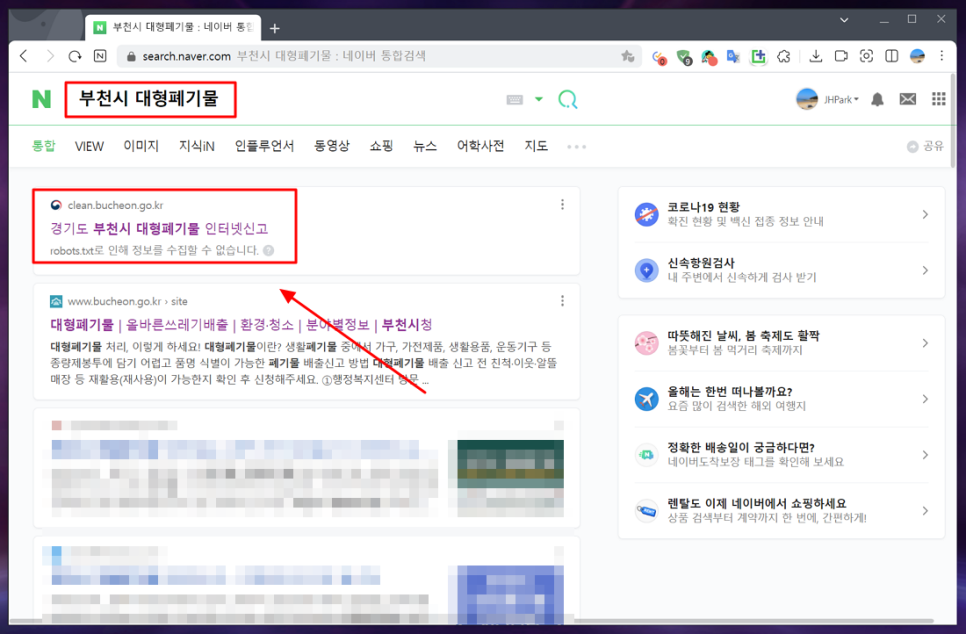Switch to the 인플루언서 tab
The width and height of the screenshot is (966, 634).
(264, 146)
